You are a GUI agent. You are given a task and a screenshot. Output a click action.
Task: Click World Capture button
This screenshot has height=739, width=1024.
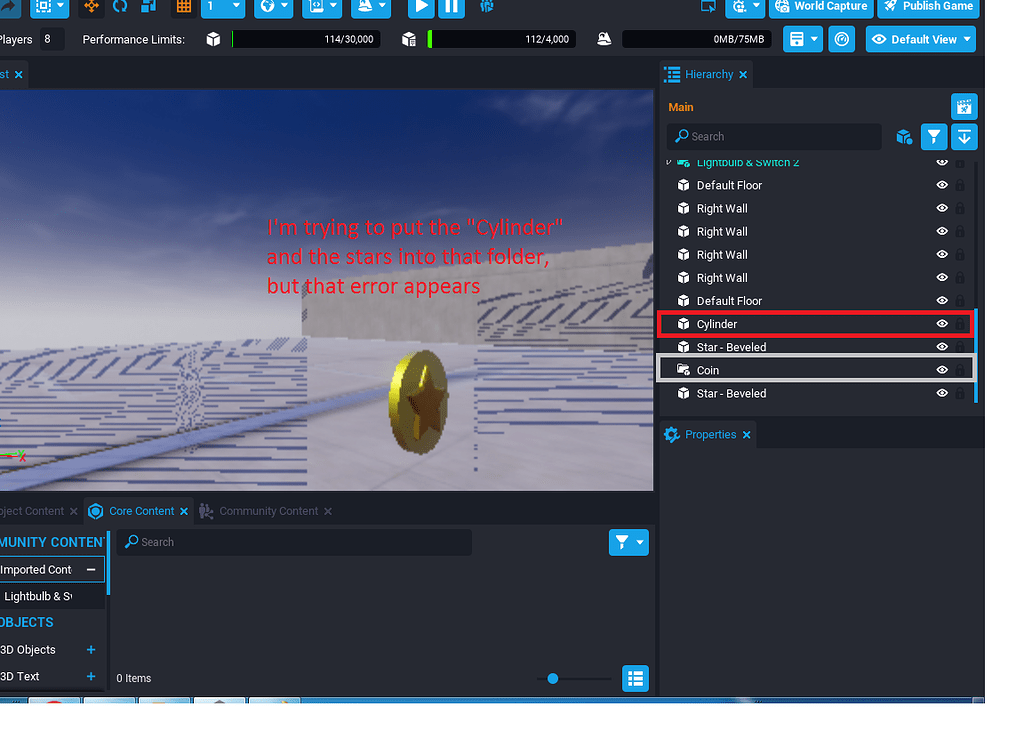tap(822, 7)
